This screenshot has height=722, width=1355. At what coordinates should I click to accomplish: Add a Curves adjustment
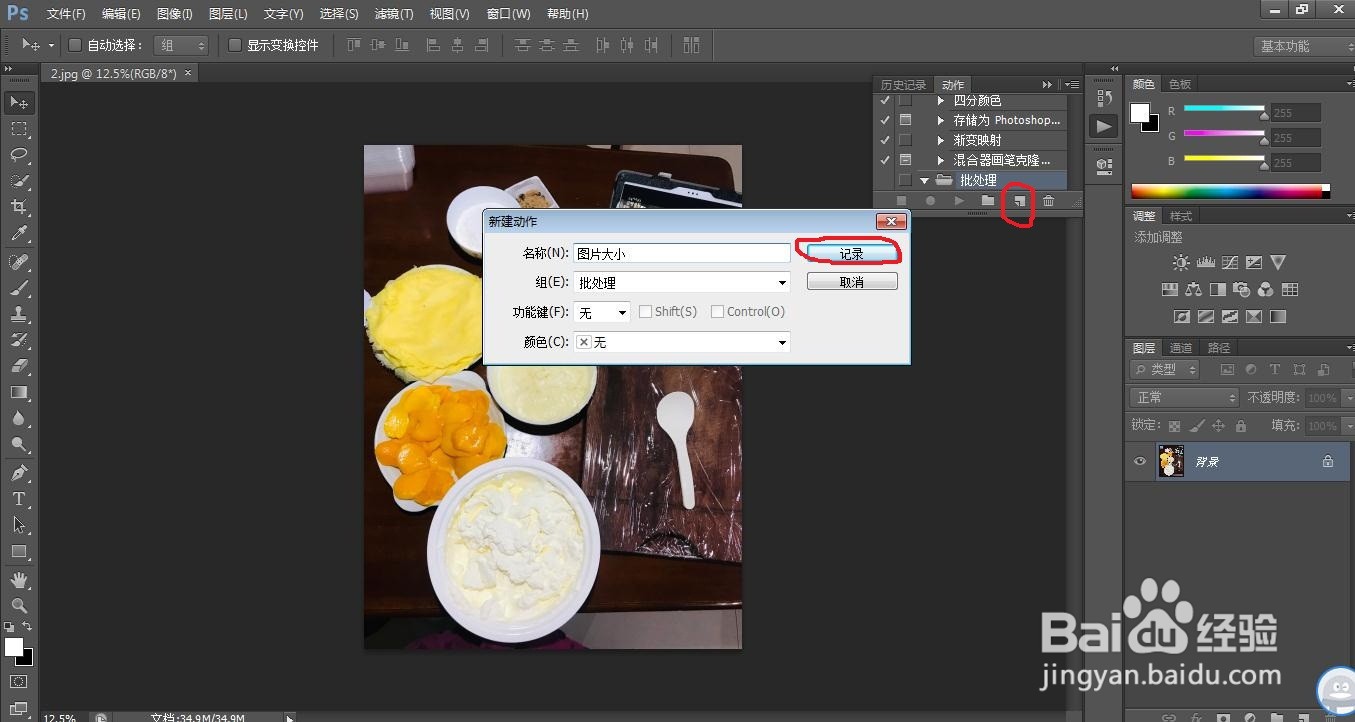[1230, 263]
